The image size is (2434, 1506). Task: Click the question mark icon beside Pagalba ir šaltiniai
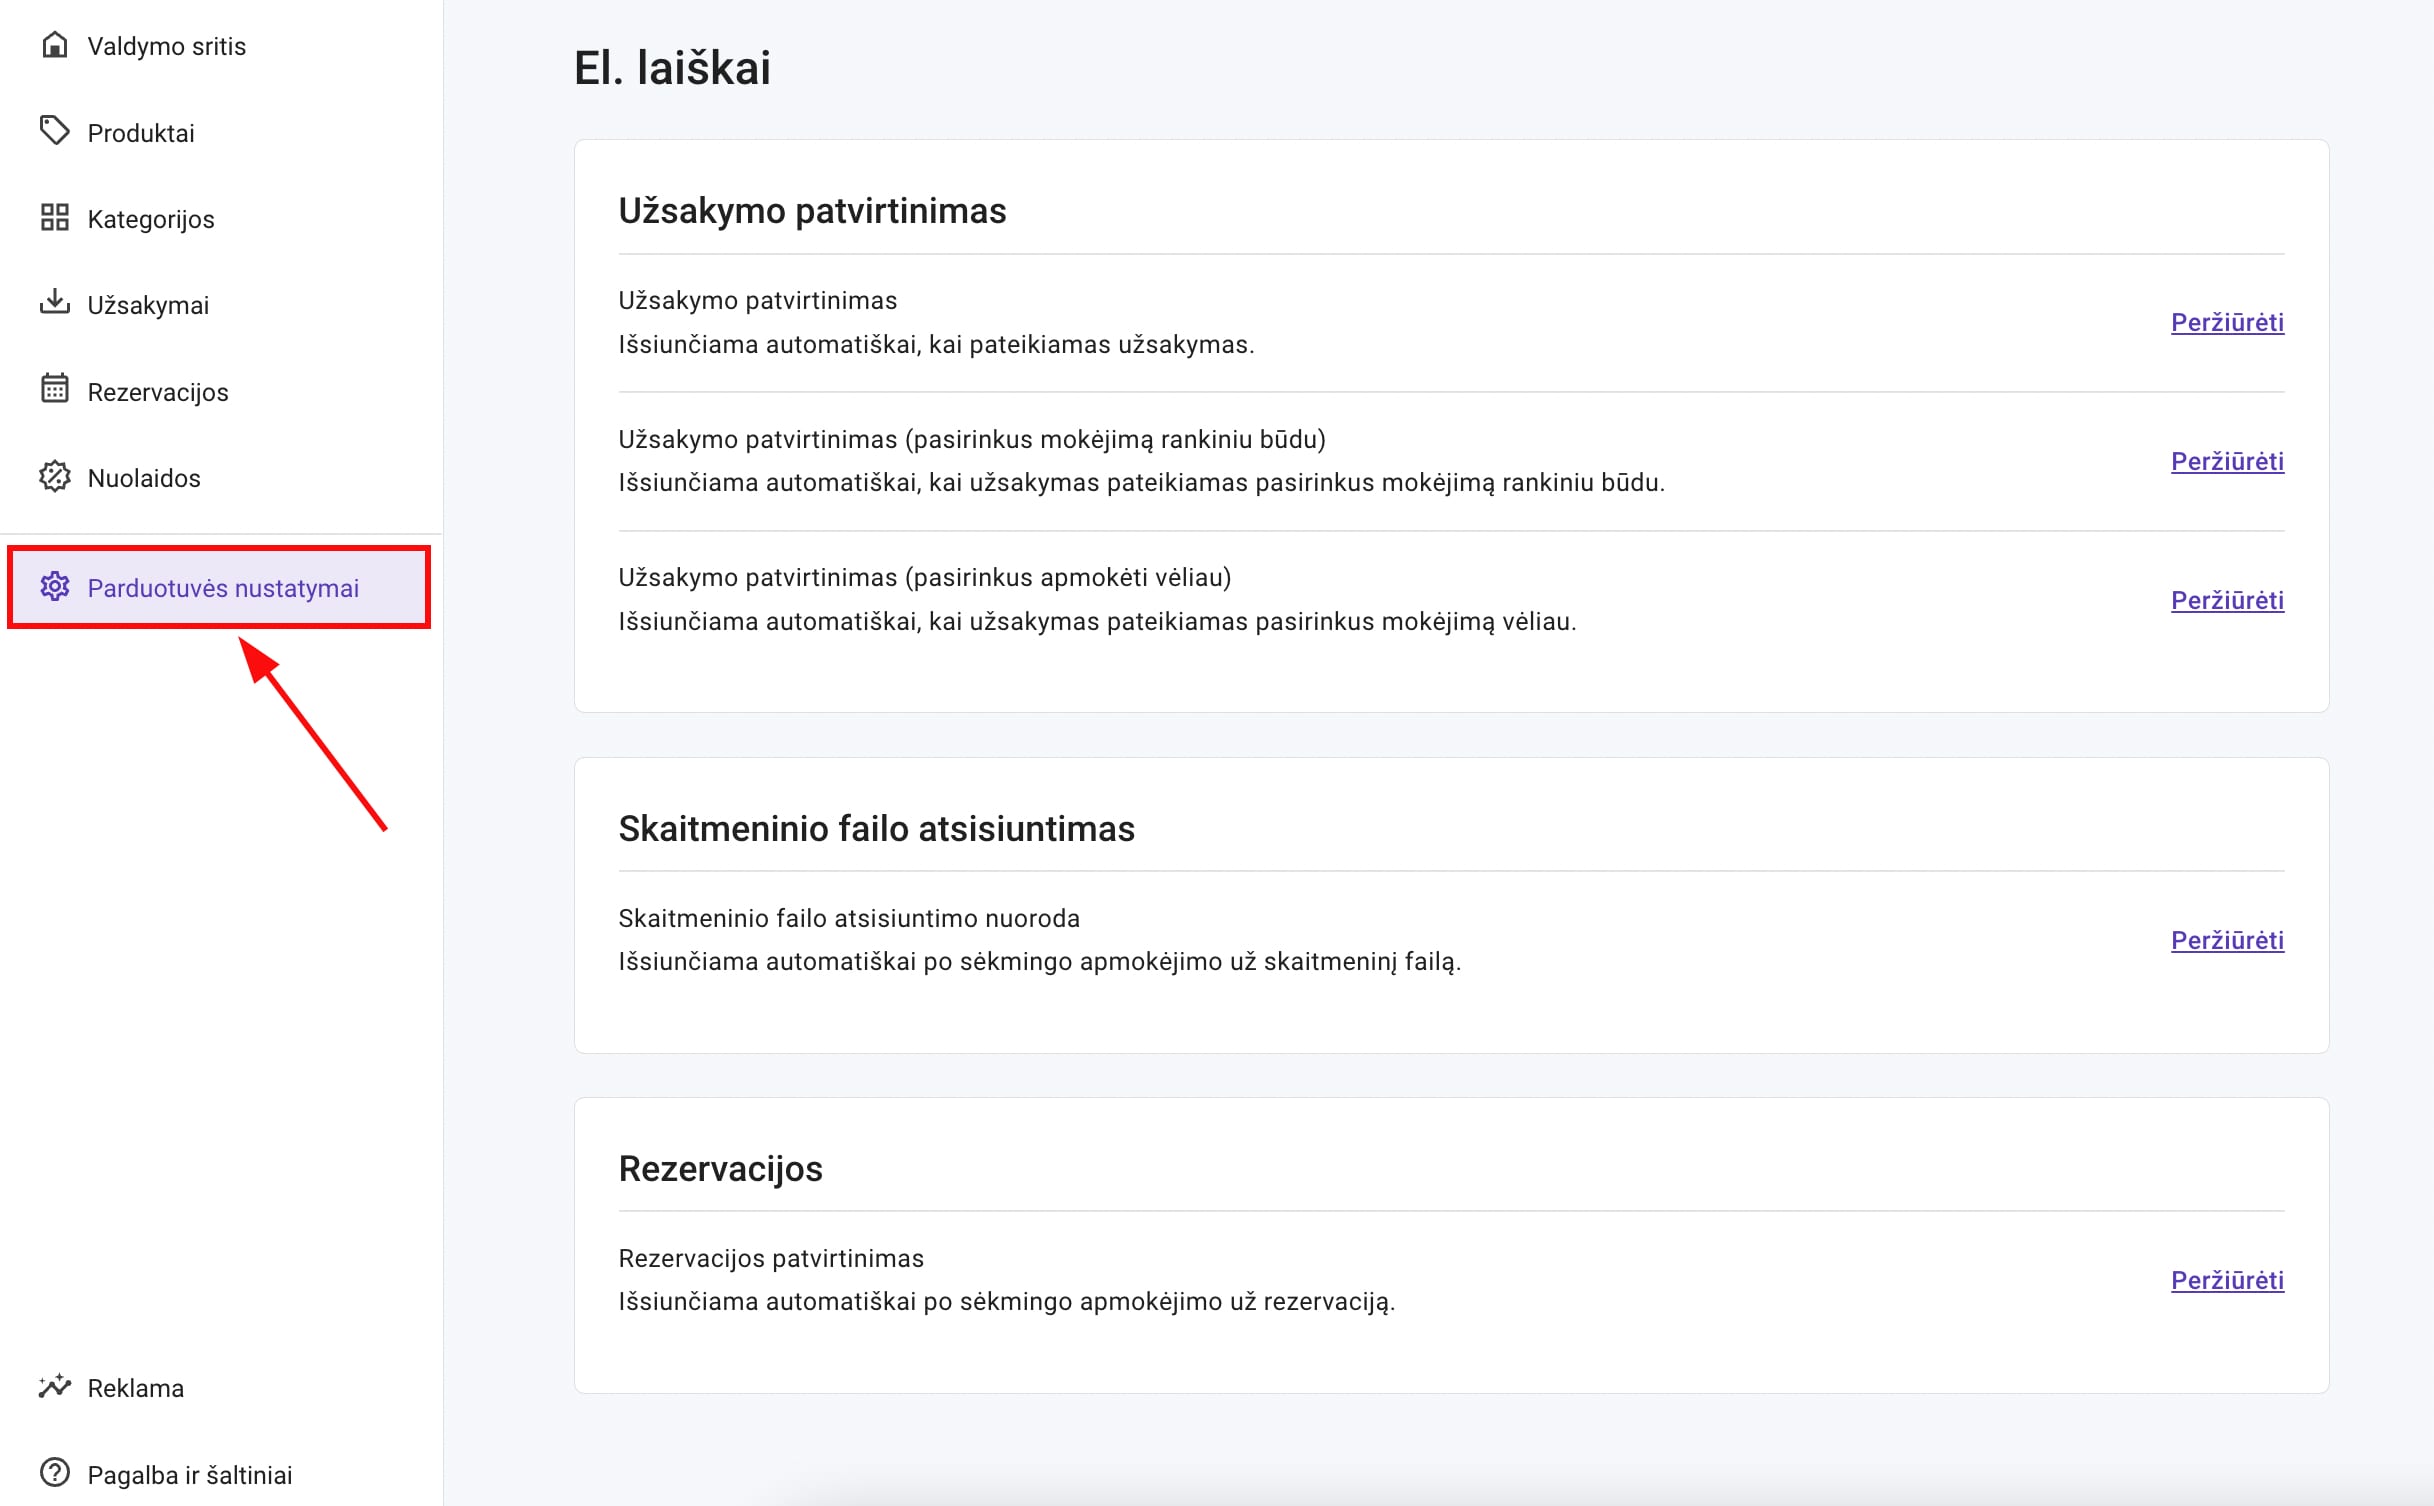pyautogui.click(x=55, y=1473)
